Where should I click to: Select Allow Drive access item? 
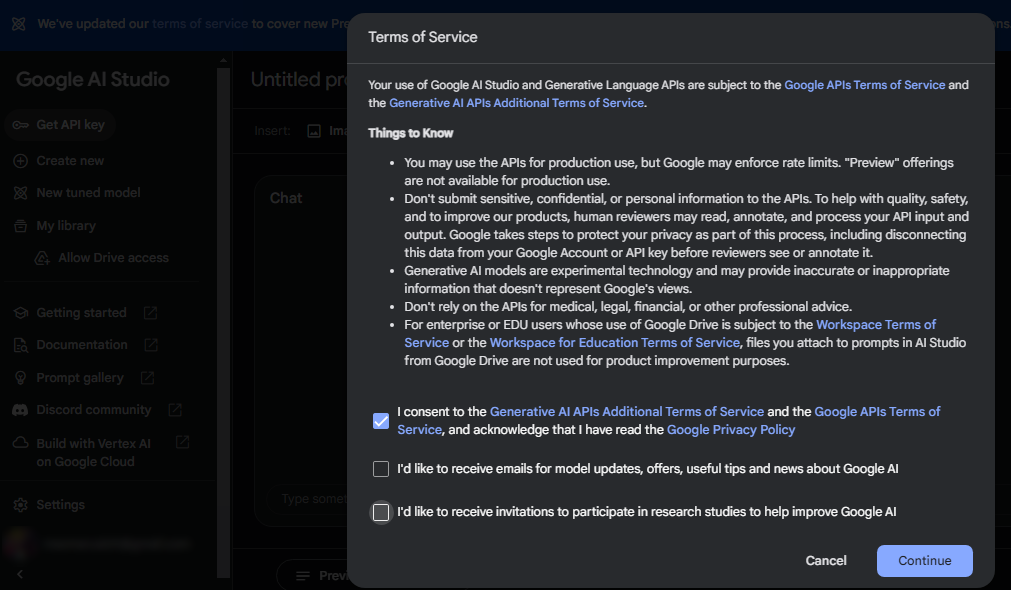[x=113, y=258]
